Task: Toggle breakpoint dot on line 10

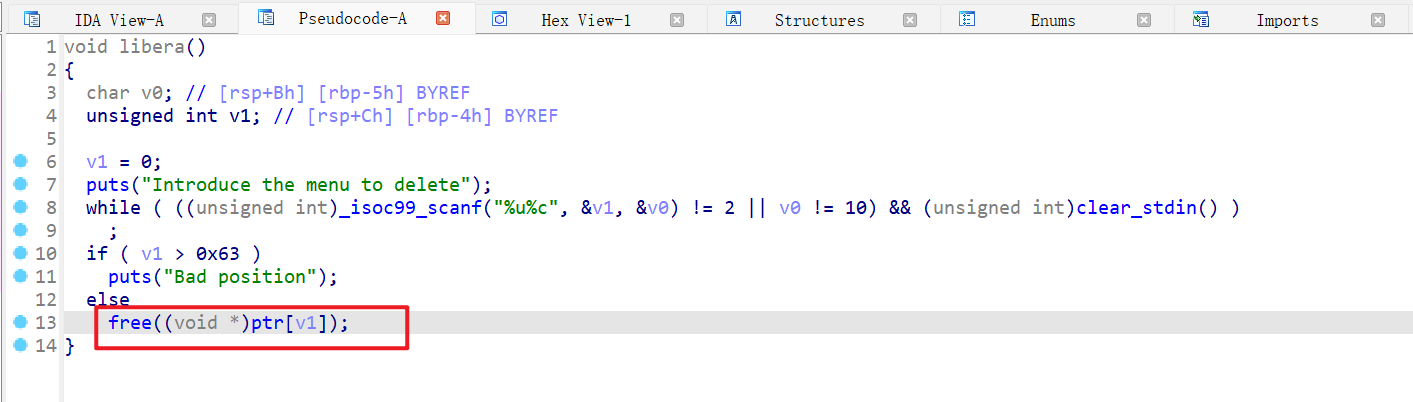Action: tap(19, 253)
